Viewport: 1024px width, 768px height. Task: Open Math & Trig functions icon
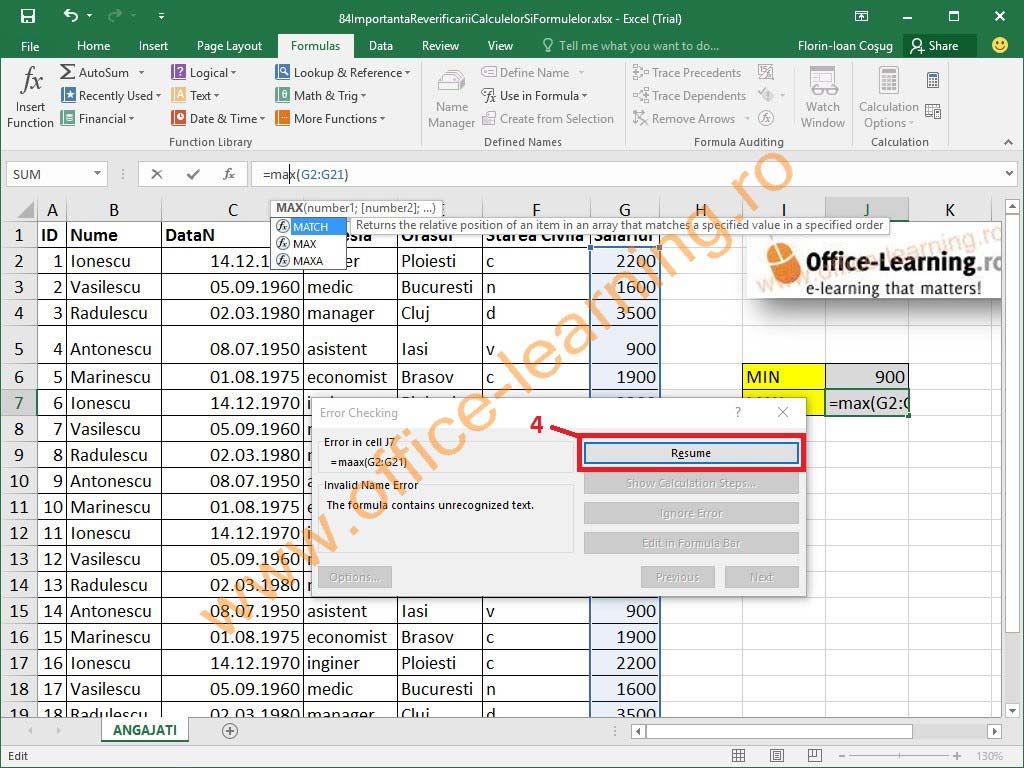pyautogui.click(x=283, y=95)
